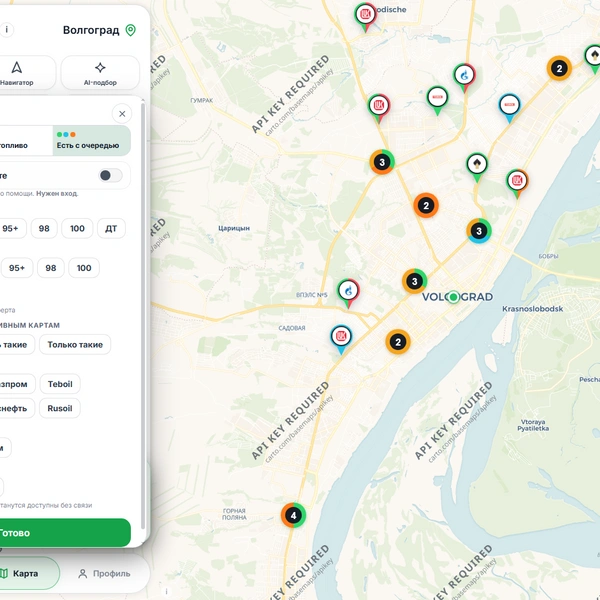This screenshot has width=600, height=600.
Task: Click the "Нужен вход." text
Action: pos(57,194)
